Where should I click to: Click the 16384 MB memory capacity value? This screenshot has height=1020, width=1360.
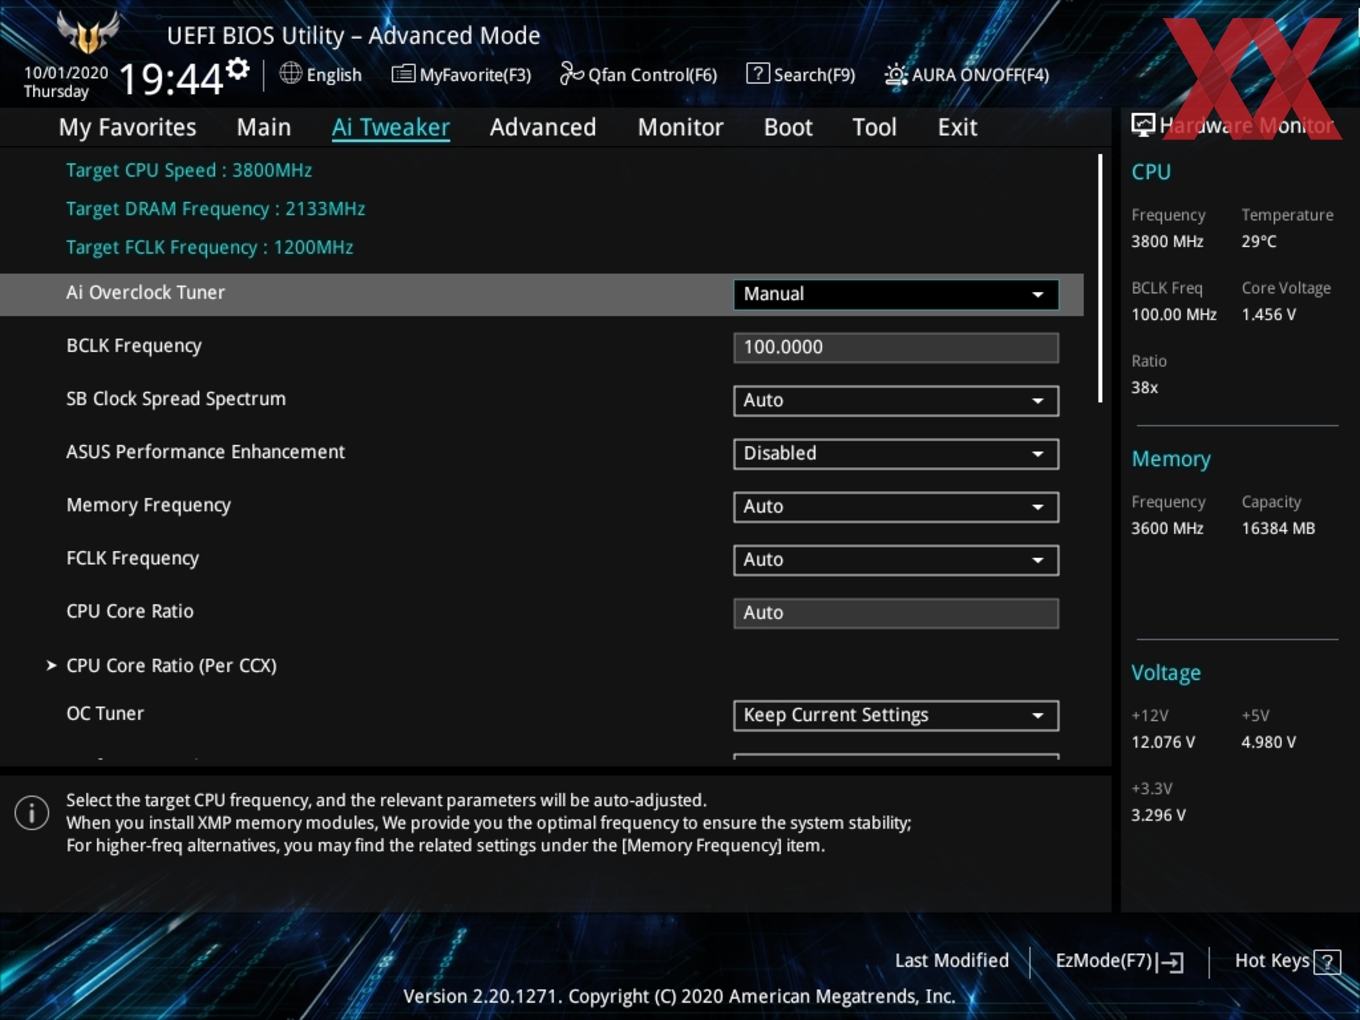click(1278, 528)
